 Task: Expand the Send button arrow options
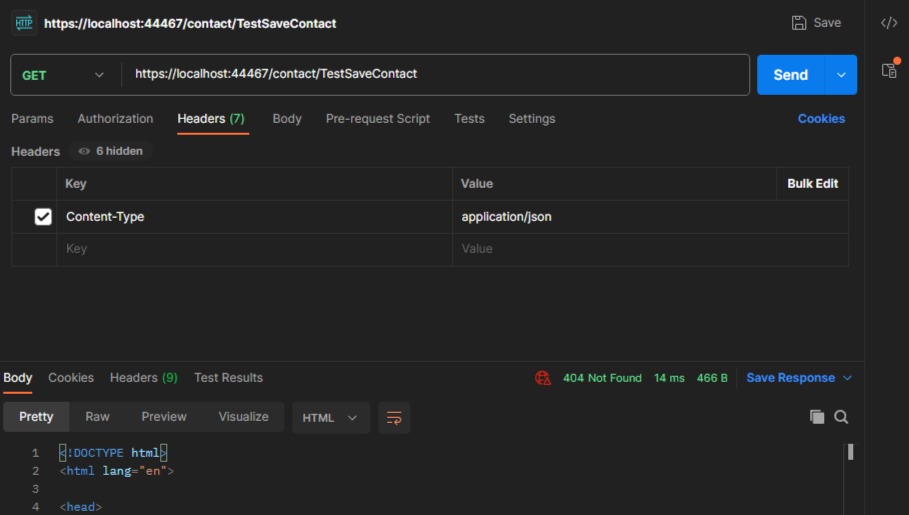click(x=841, y=75)
